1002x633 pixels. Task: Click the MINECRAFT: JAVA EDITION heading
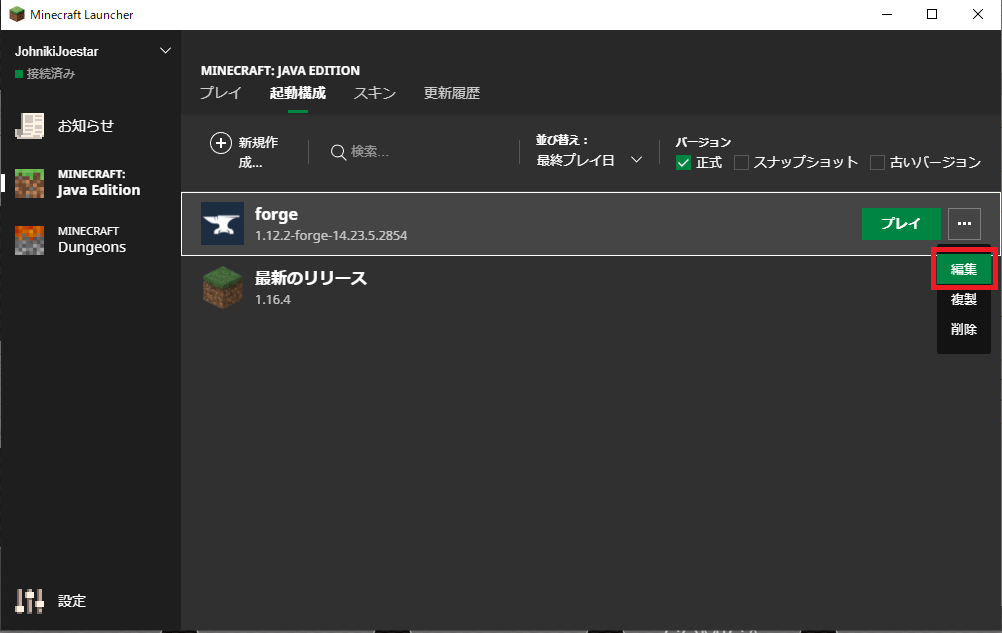(x=280, y=70)
